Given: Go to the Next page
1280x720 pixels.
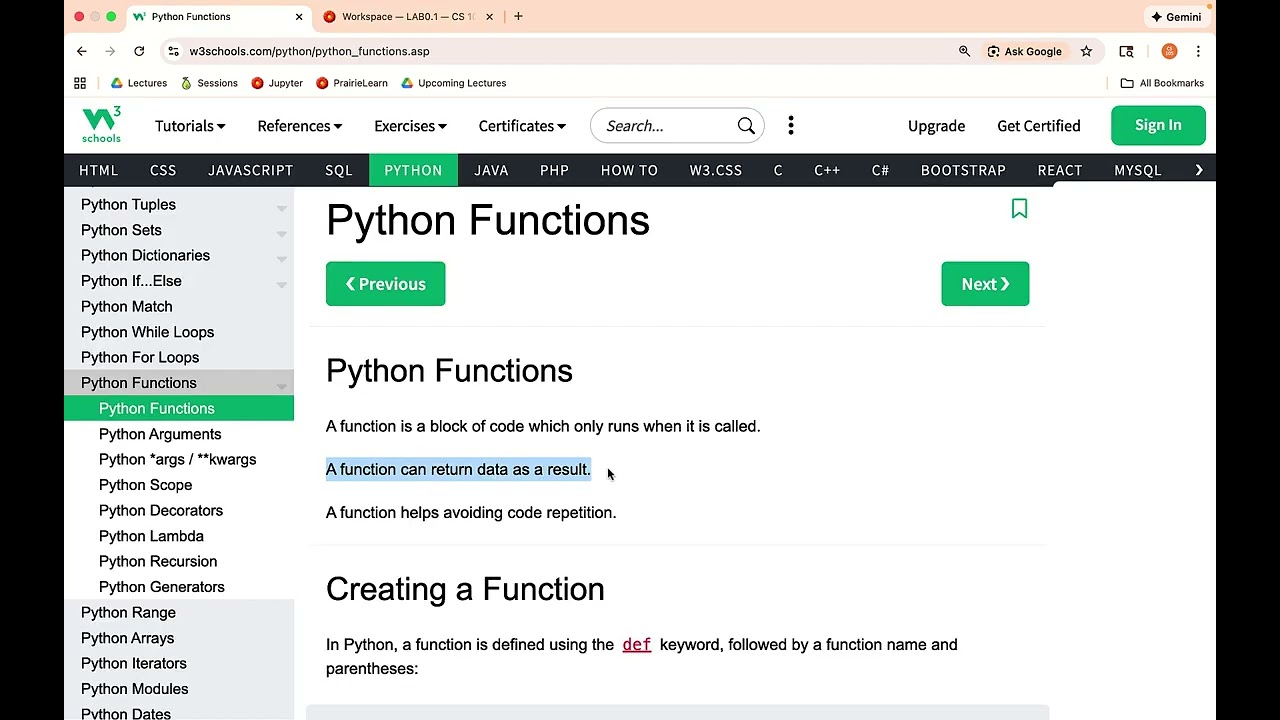Looking at the screenshot, I should (985, 284).
